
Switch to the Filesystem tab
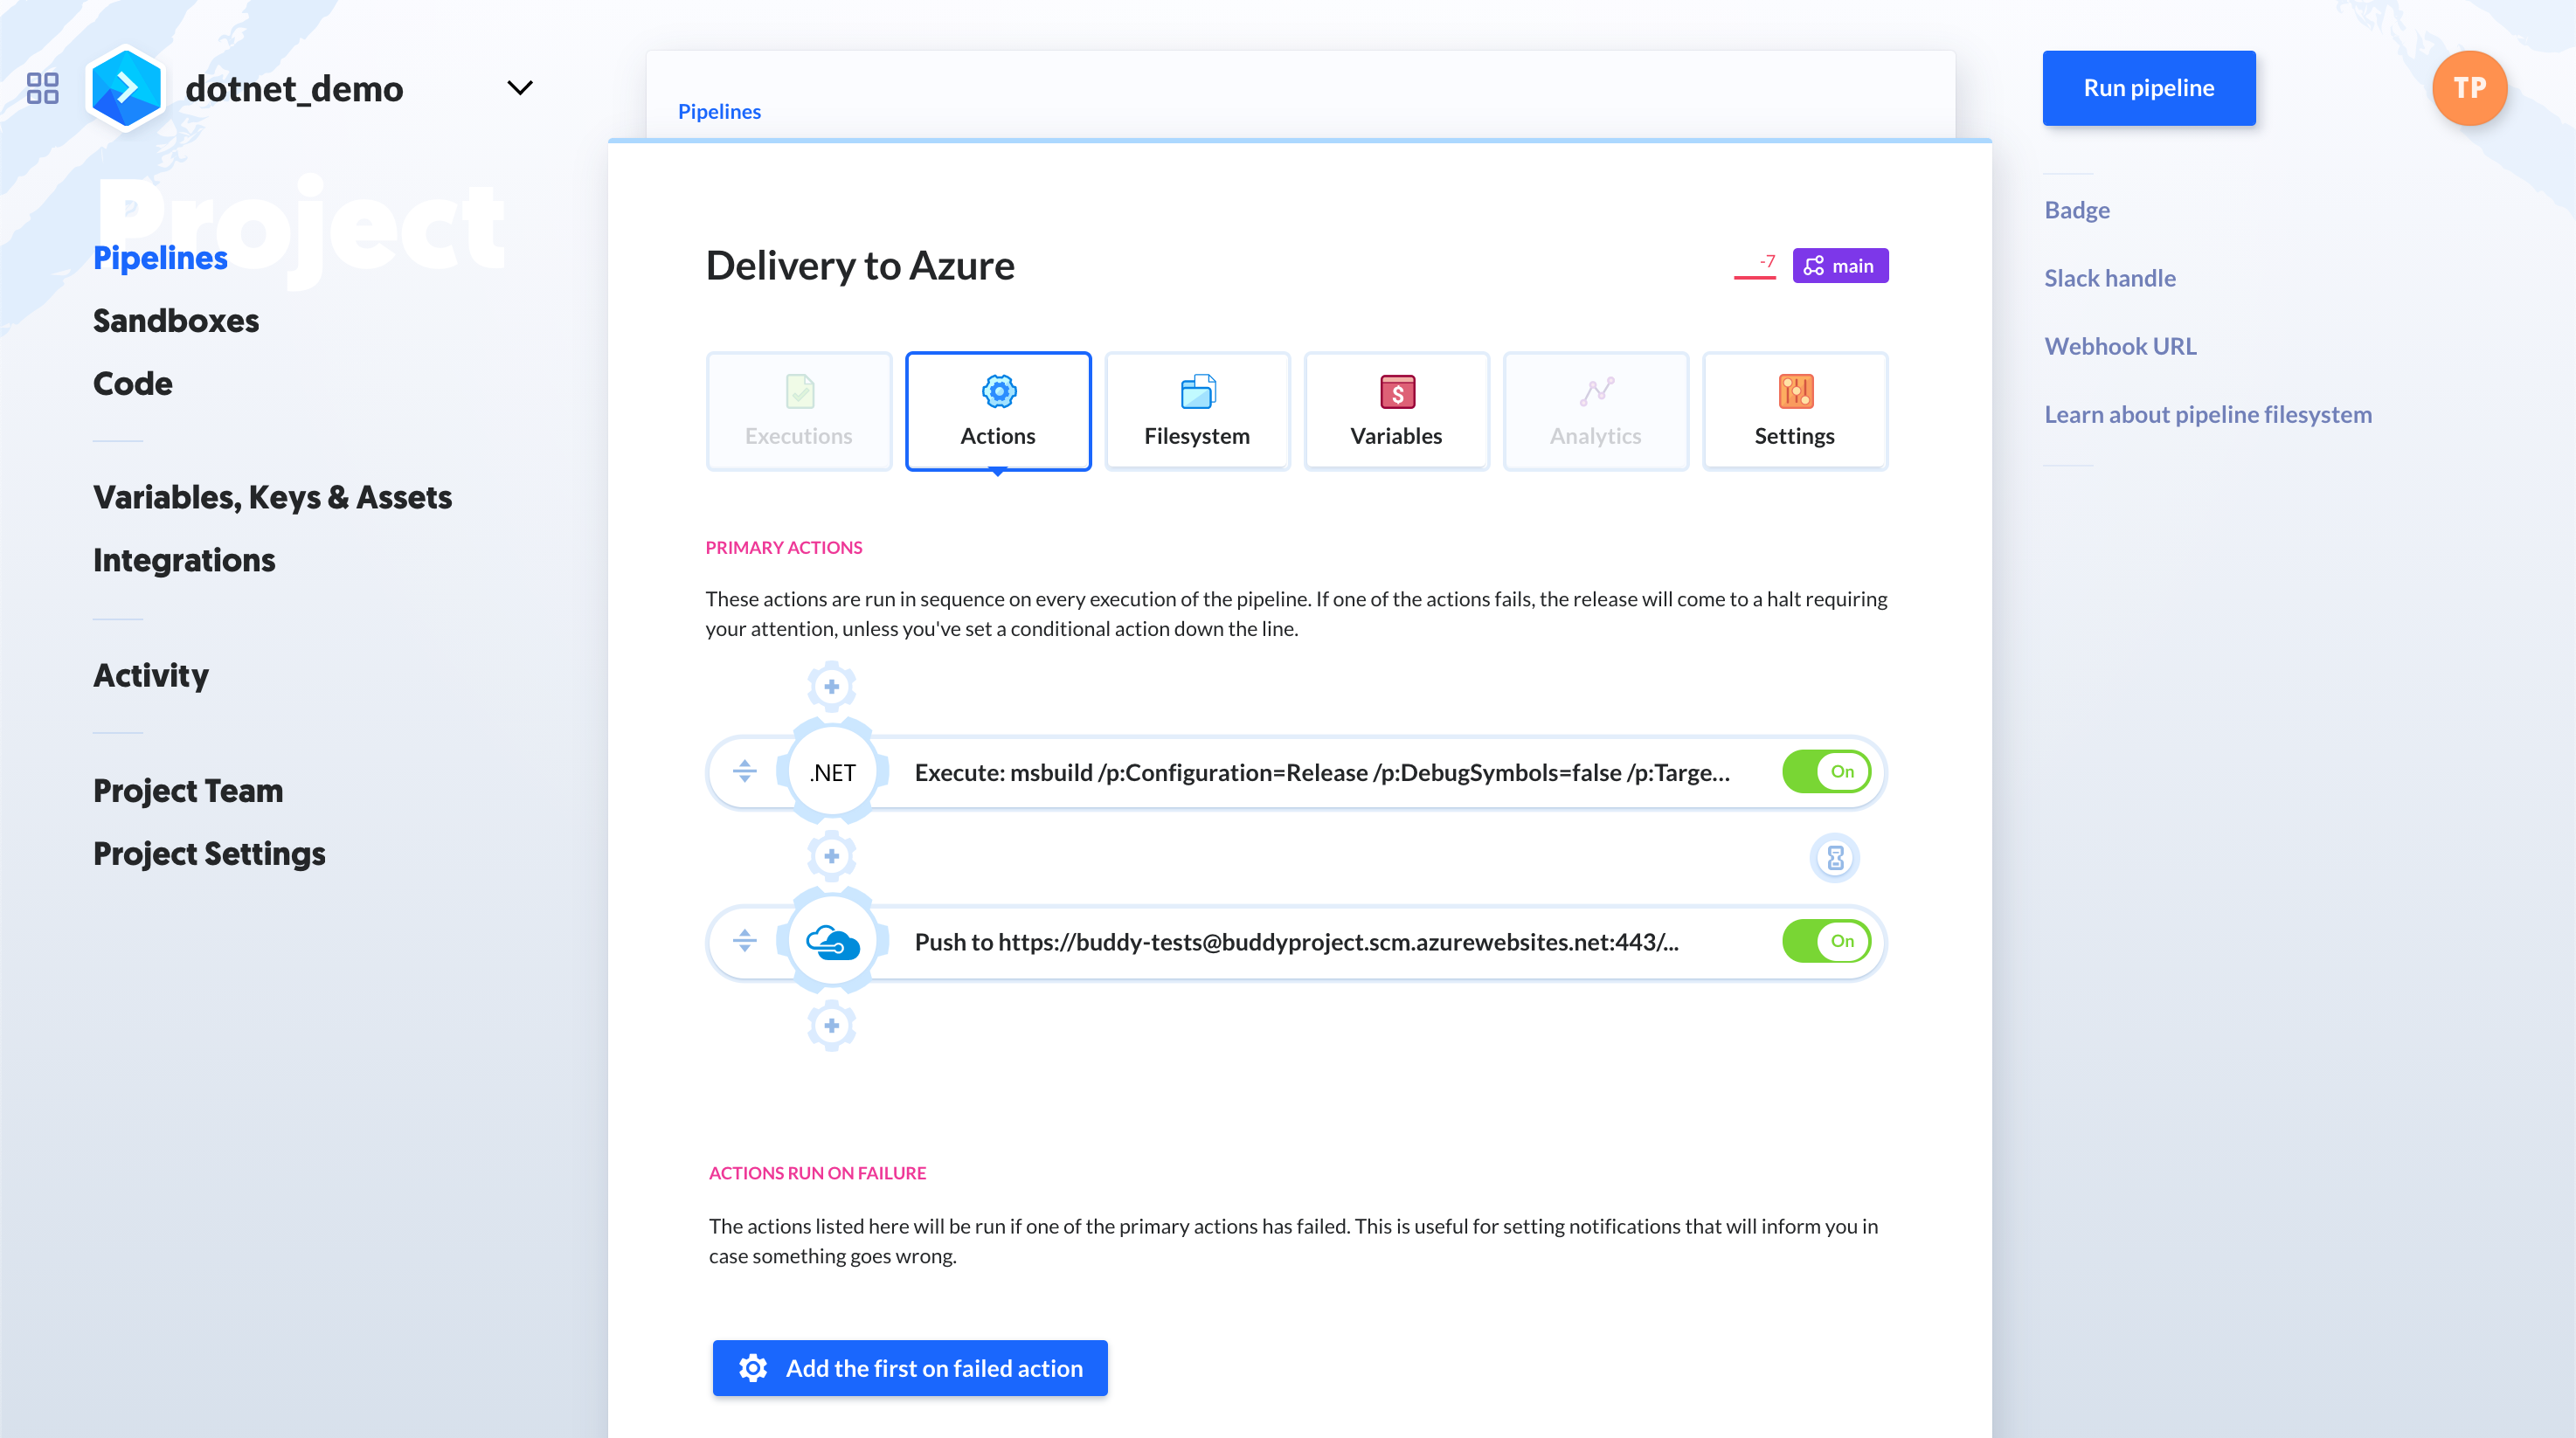point(1196,411)
